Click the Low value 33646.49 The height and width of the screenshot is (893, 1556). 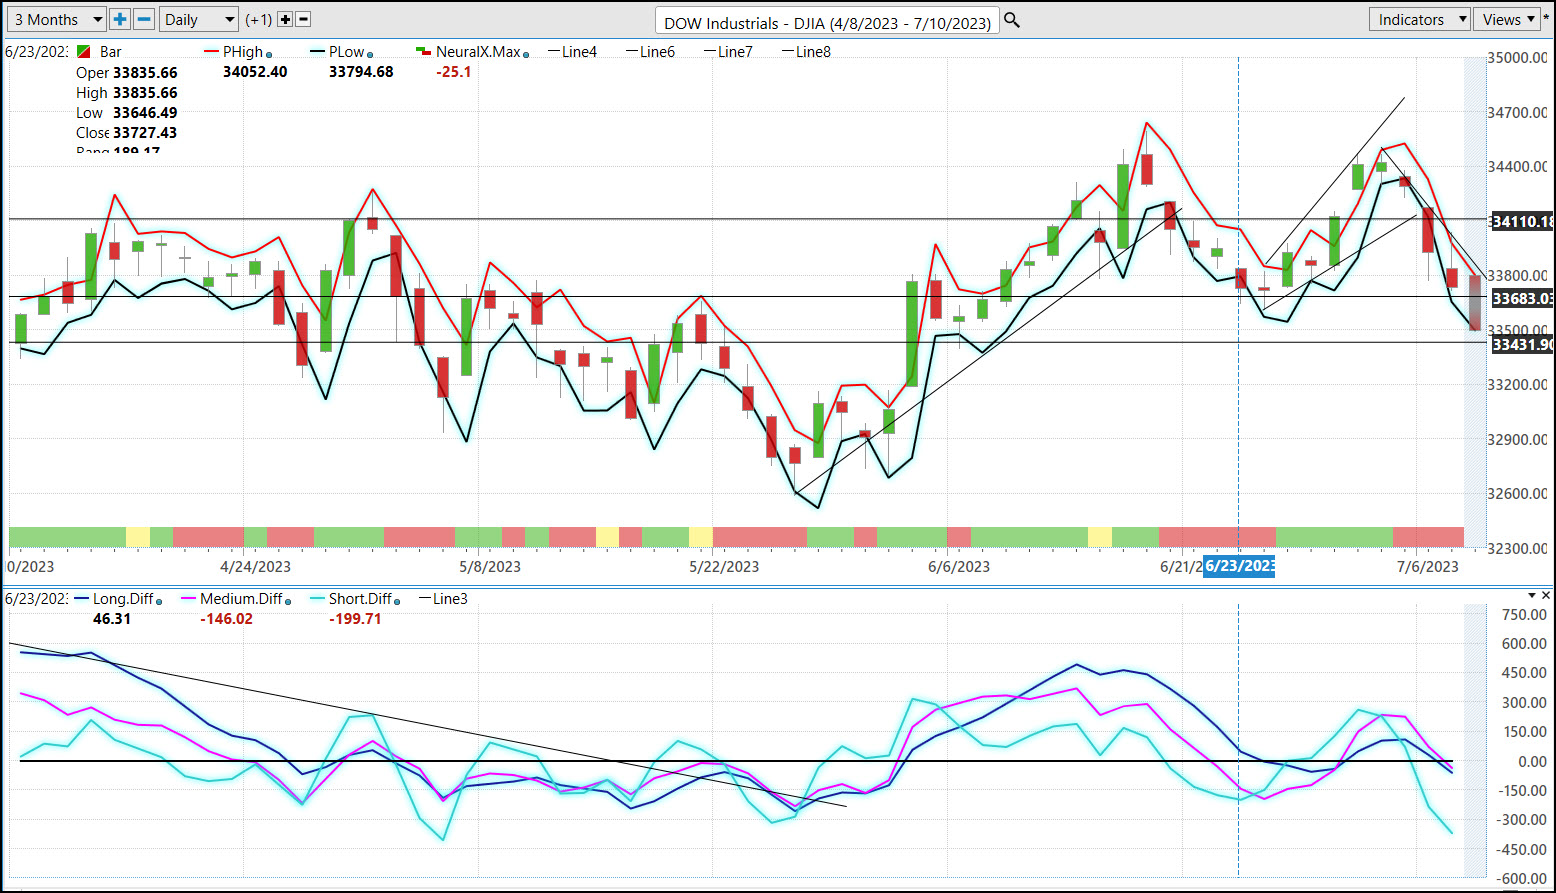[145, 113]
